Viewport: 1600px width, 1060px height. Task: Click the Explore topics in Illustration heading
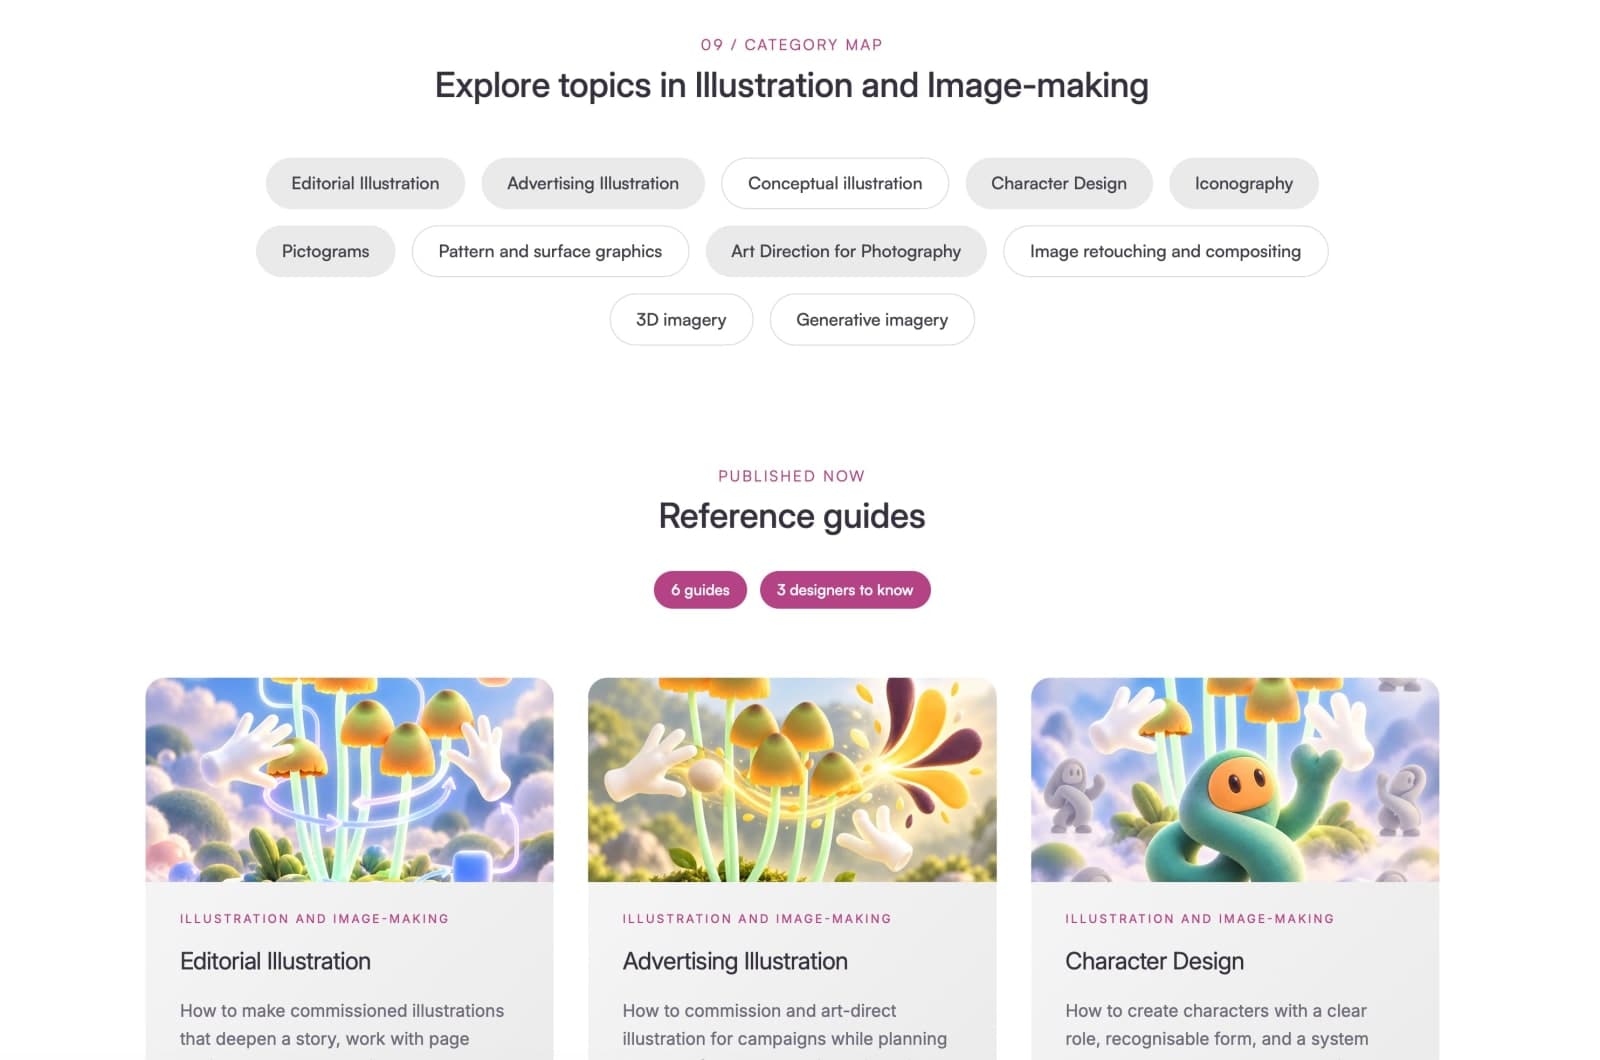click(792, 85)
